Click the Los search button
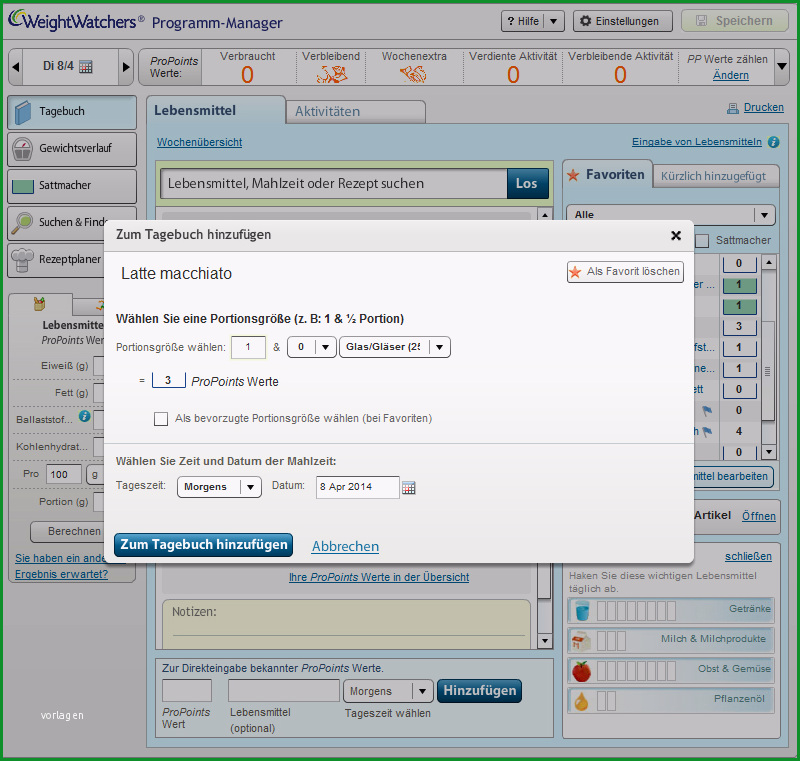The image size is (800, 761). pyautogui.click(x=527, y=184)
